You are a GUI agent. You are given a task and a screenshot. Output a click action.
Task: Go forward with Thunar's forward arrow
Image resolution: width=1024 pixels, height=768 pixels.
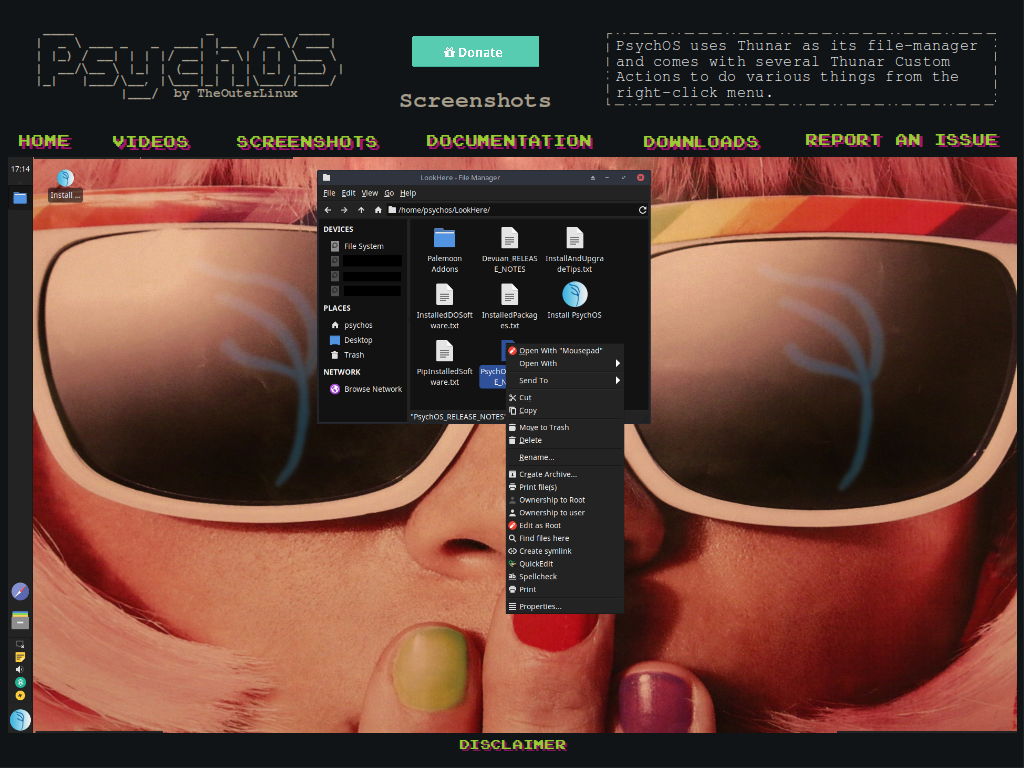click(344, 210)
